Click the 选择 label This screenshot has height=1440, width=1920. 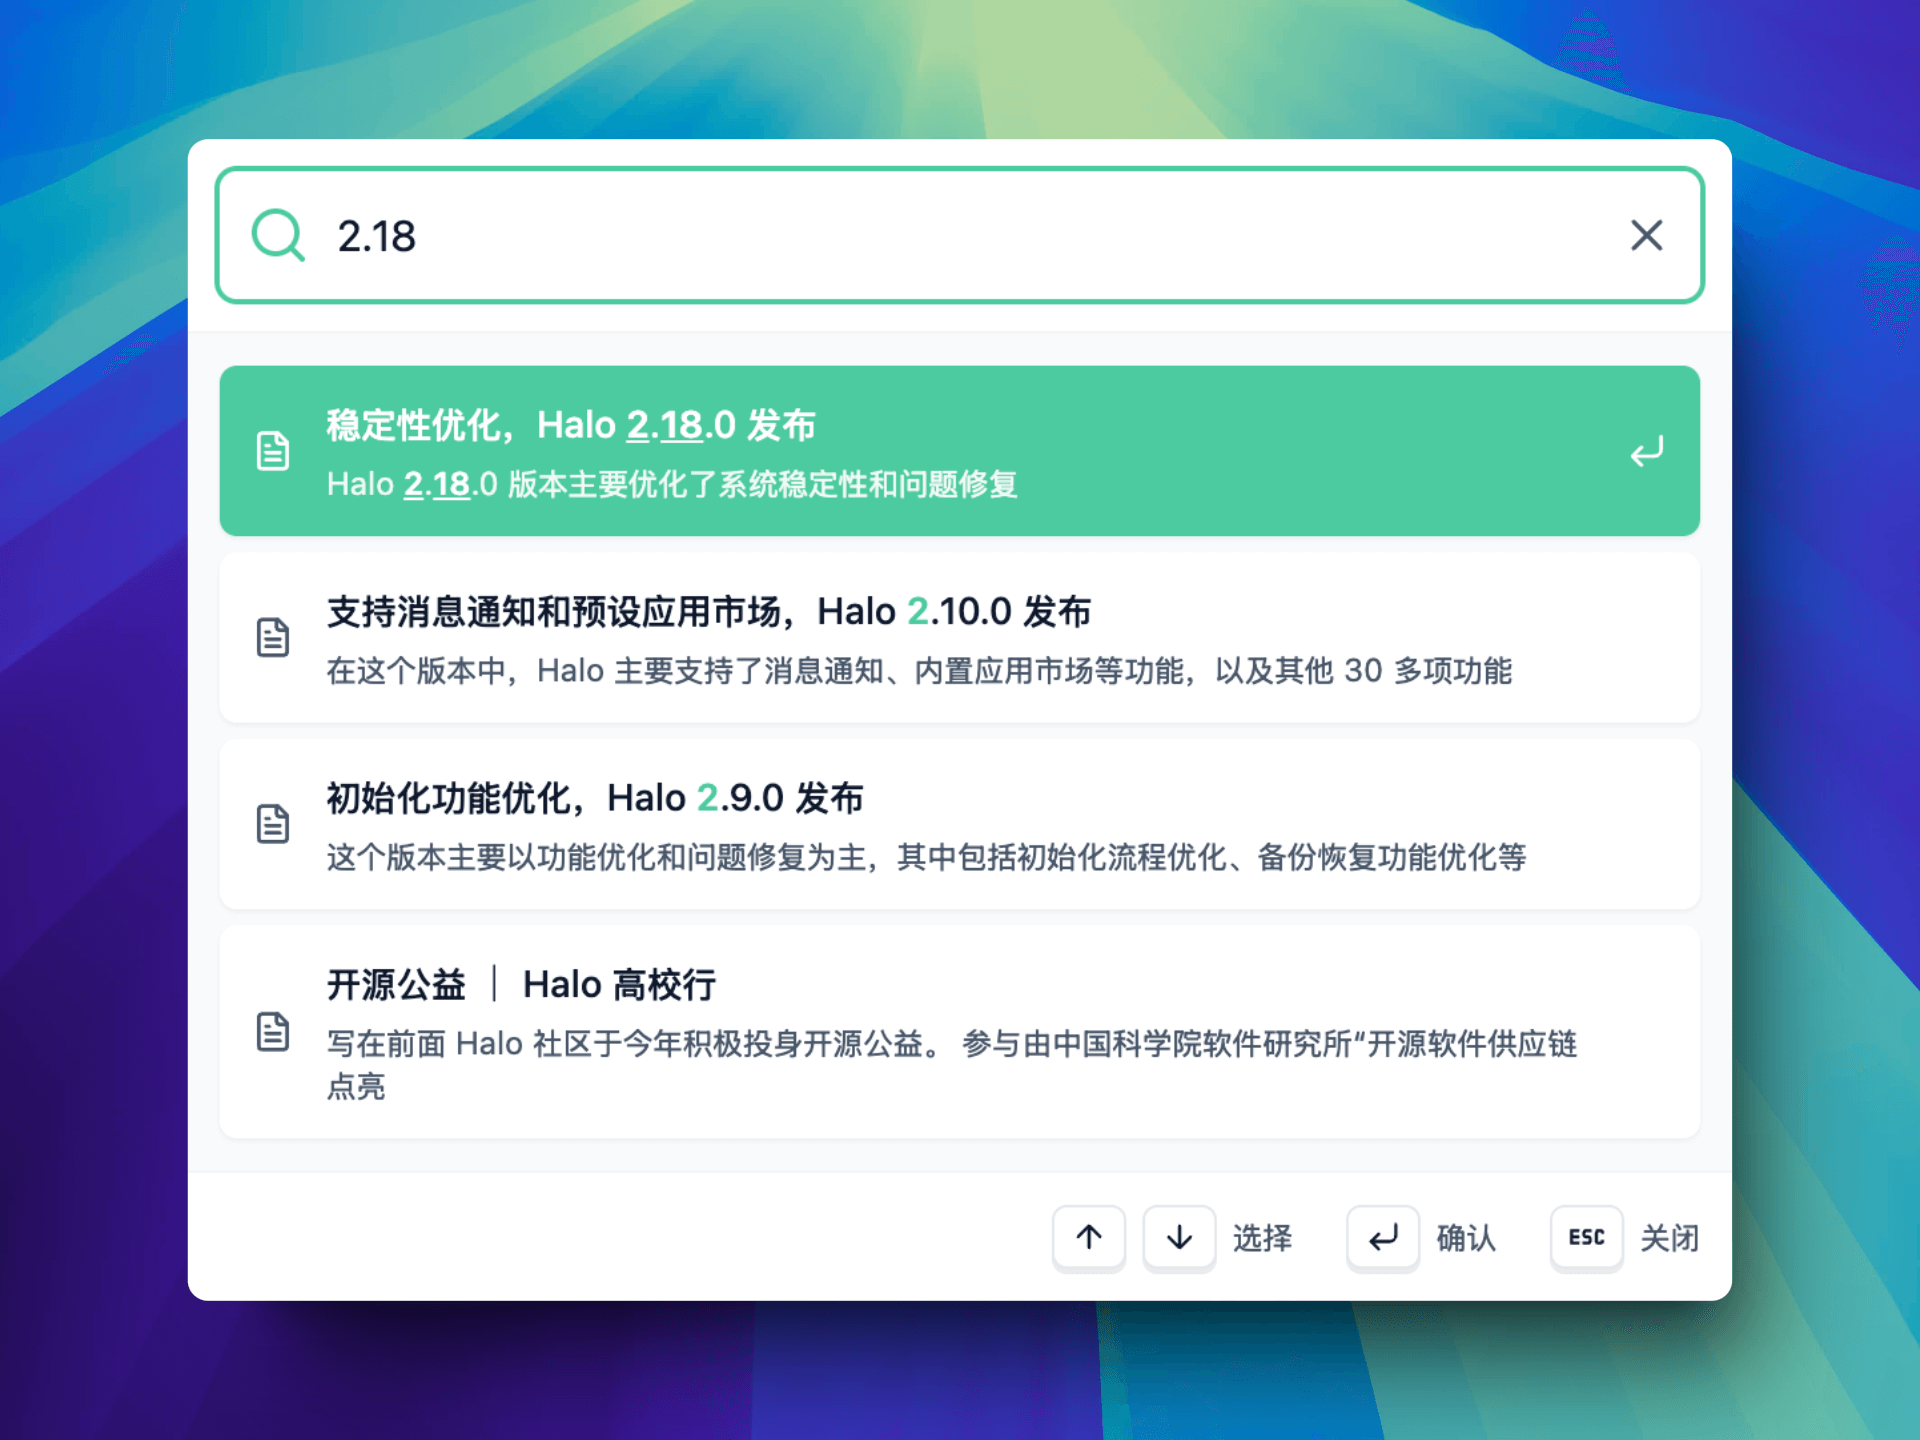tap(1262, 1238)
